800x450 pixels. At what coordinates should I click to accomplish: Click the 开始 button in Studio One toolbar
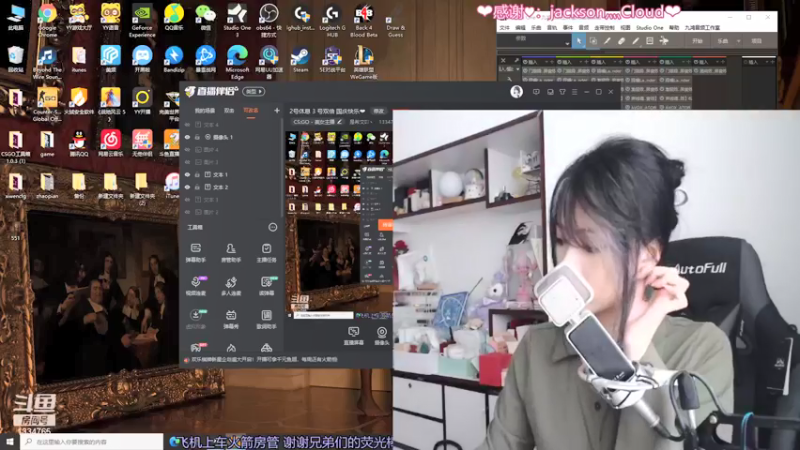click(697, 41)
